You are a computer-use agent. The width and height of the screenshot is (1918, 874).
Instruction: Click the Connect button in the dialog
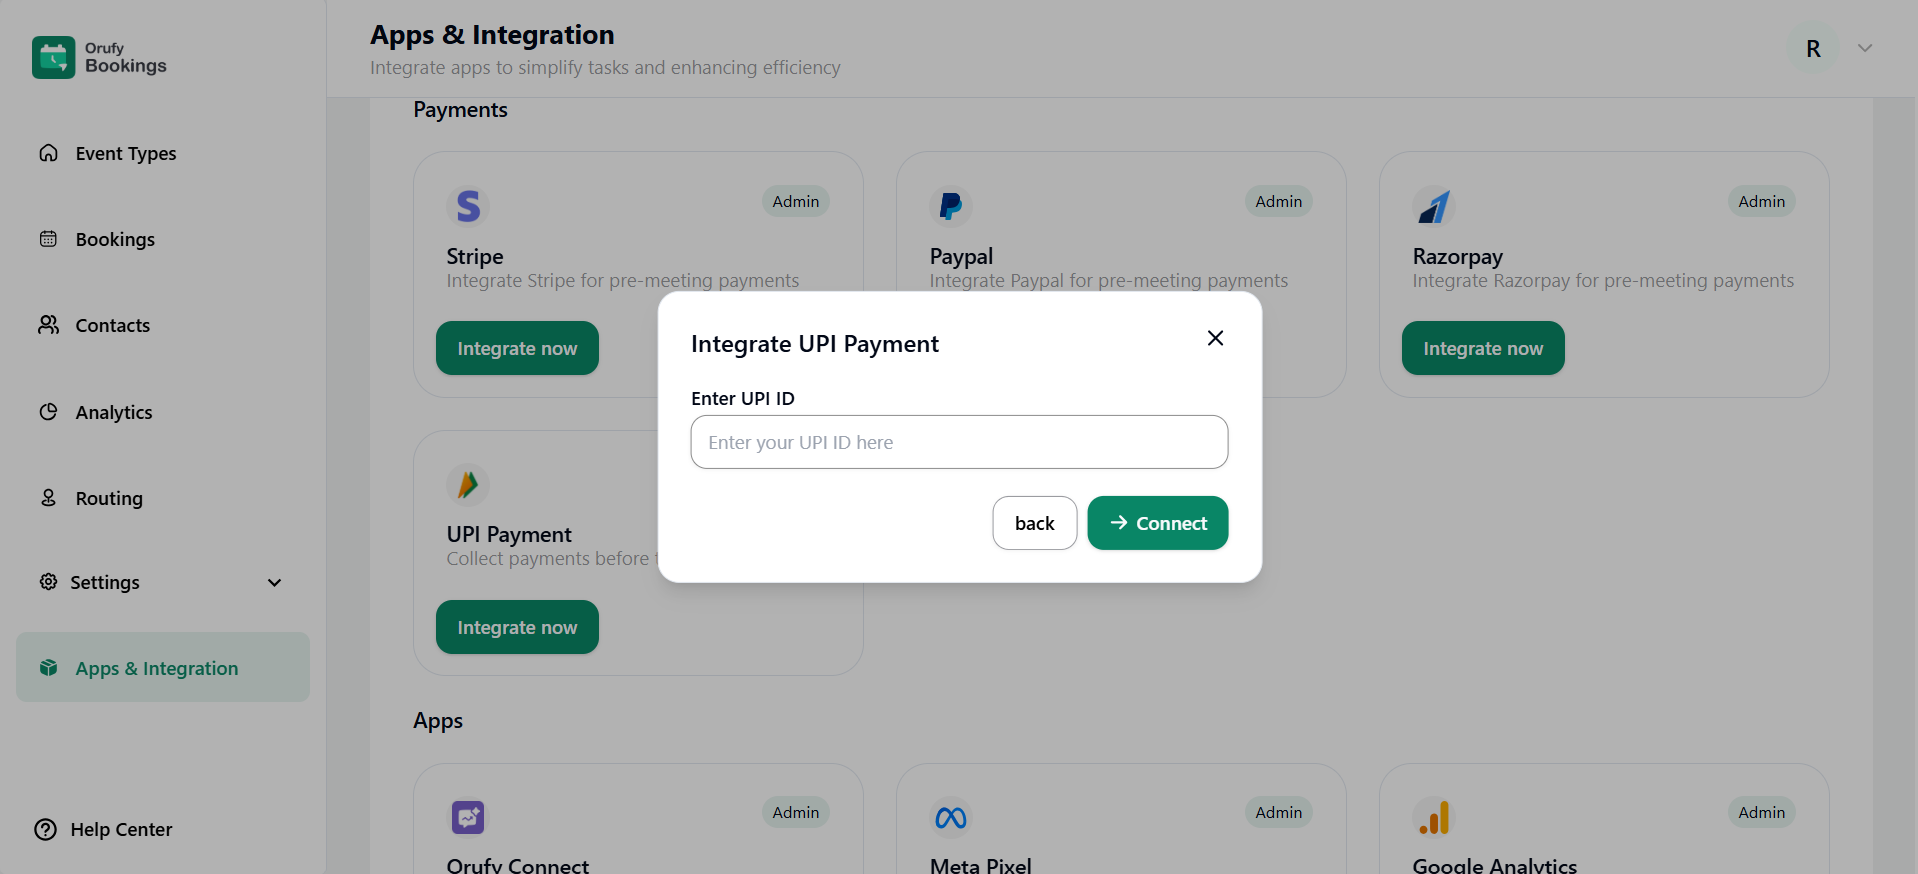[x=1157, y=523]
